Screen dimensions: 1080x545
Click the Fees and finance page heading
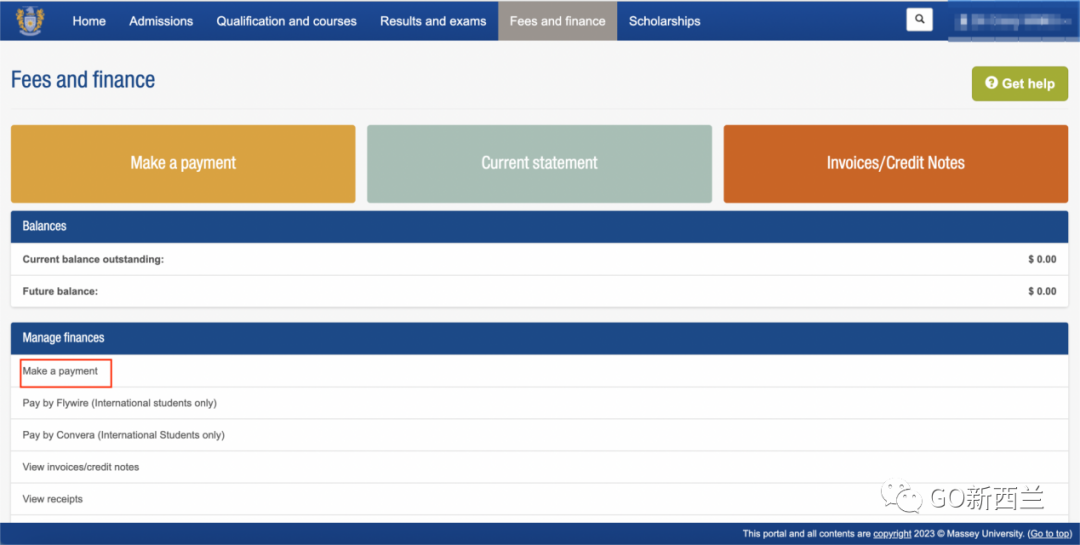[83, 80]
